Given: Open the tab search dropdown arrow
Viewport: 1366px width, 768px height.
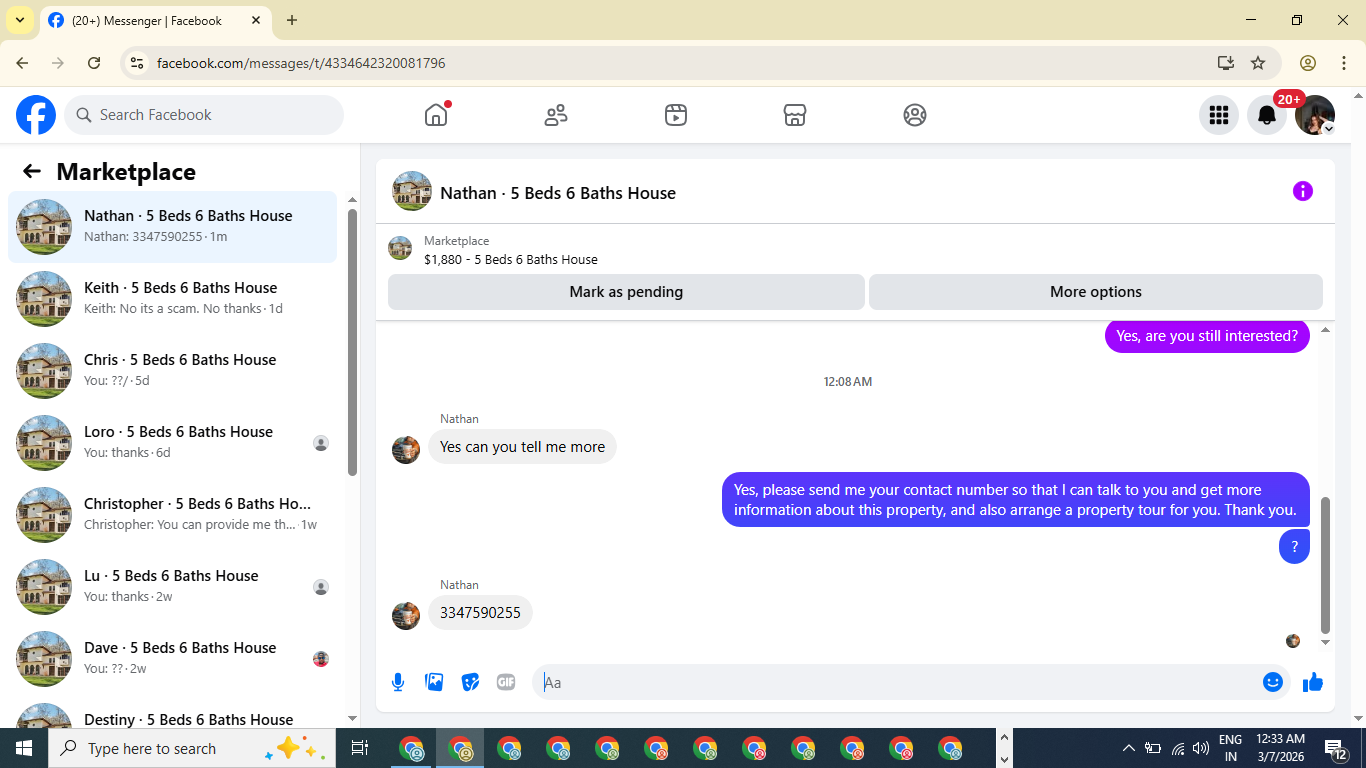Looking at the screenshot, I should (19, 20).
